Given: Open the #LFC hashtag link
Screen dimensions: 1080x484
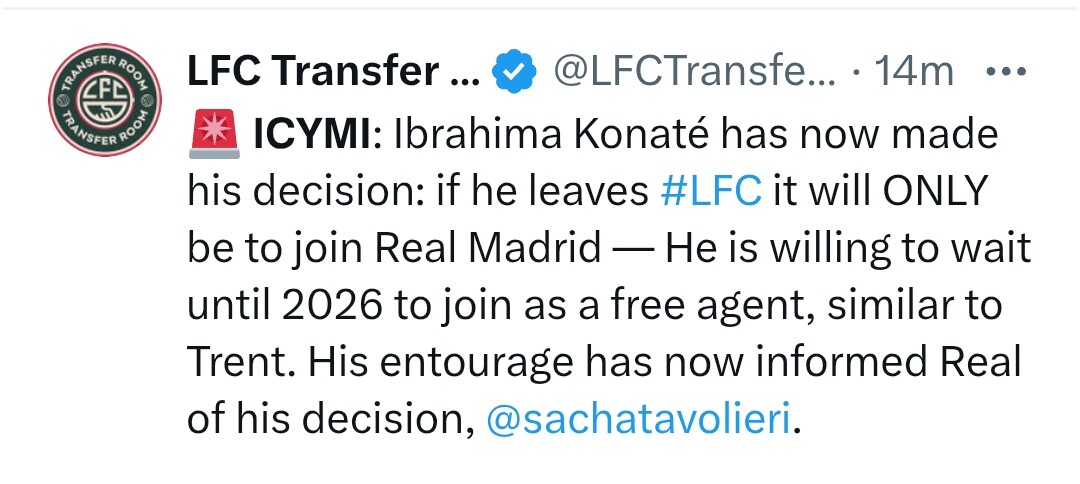Looking at the screenshot, I should click(x=711, y=192).
